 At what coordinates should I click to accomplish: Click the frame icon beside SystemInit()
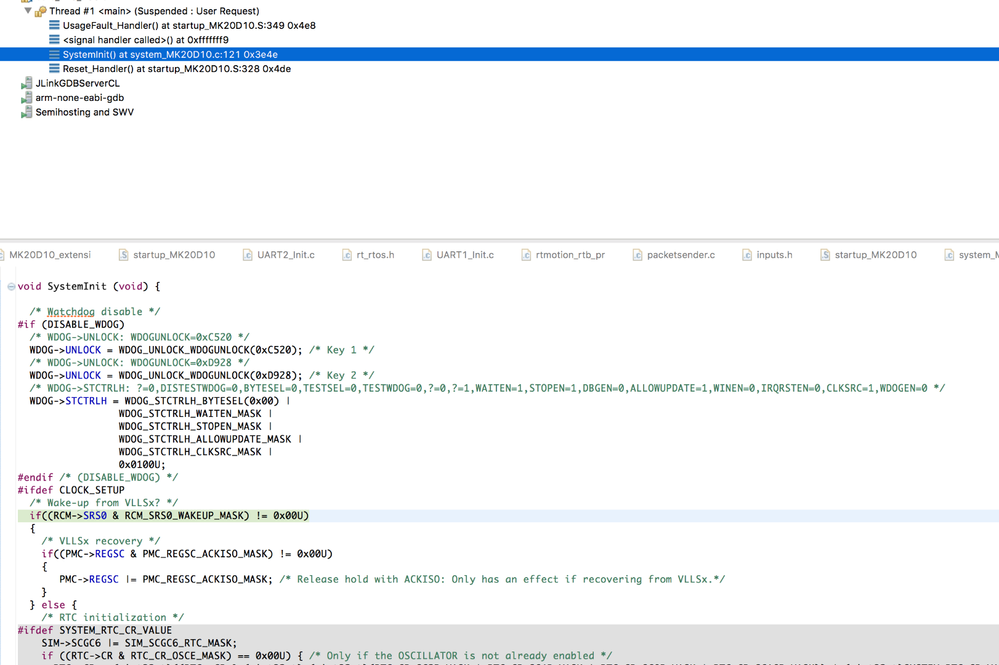pyautogui.click(x=54, y=54)
